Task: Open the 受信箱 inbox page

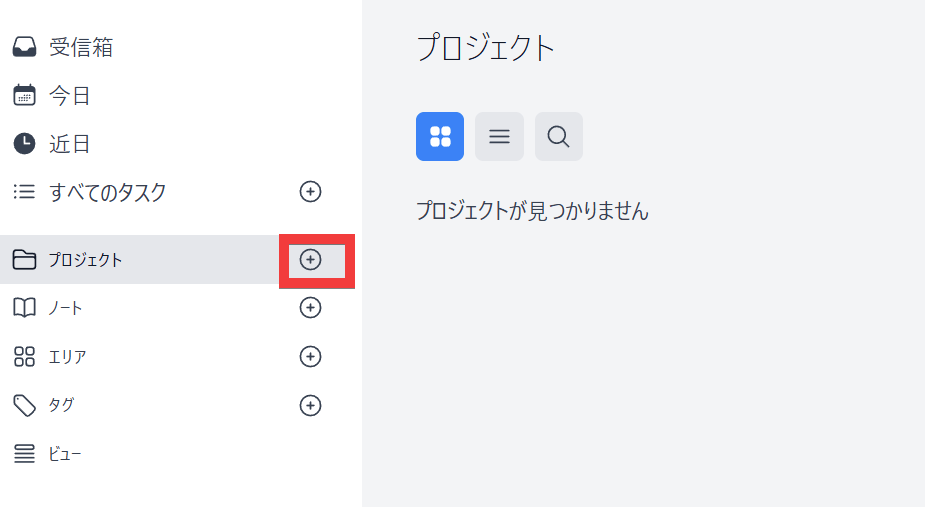Action: pos(81,47)
